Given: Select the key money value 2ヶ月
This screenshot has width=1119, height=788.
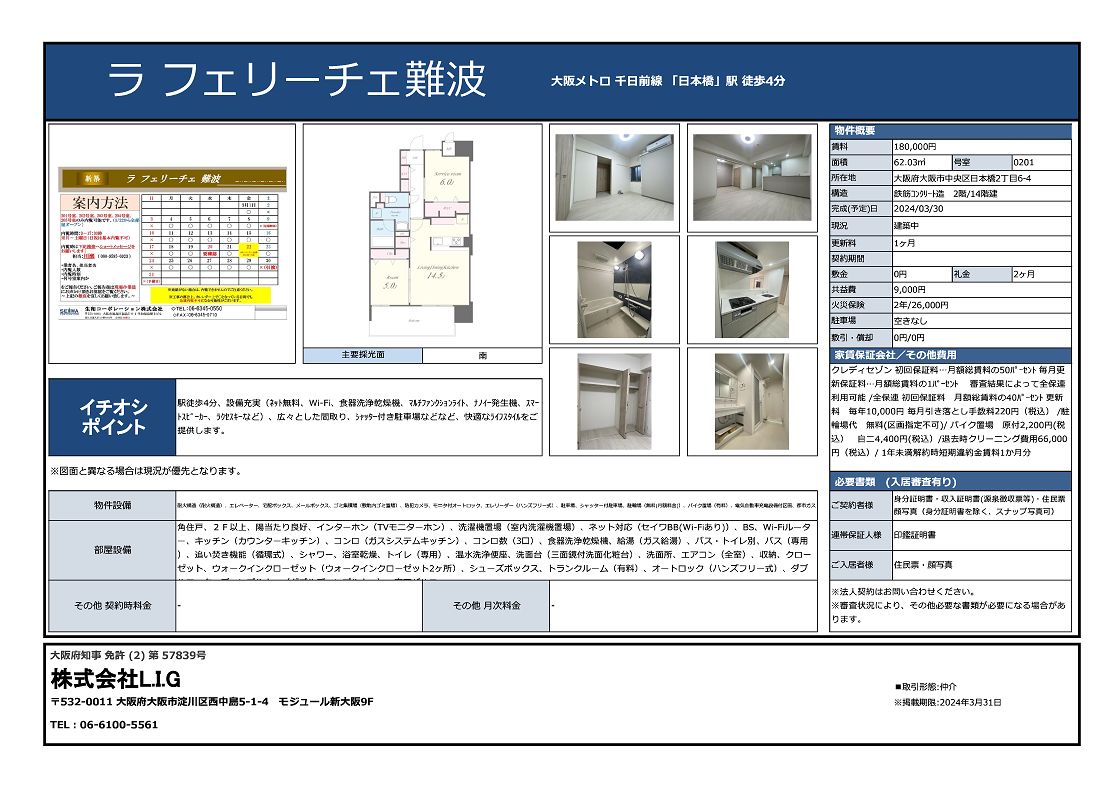Looking at the screenshot, I should [1024, 274].
